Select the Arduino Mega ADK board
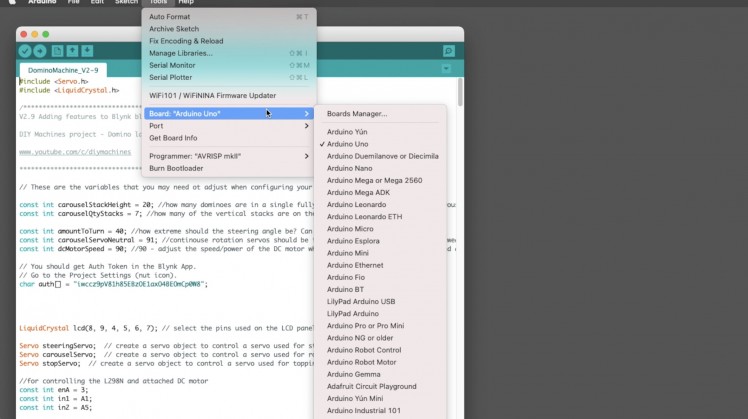The image size is (748, 419). click(380, 192)
